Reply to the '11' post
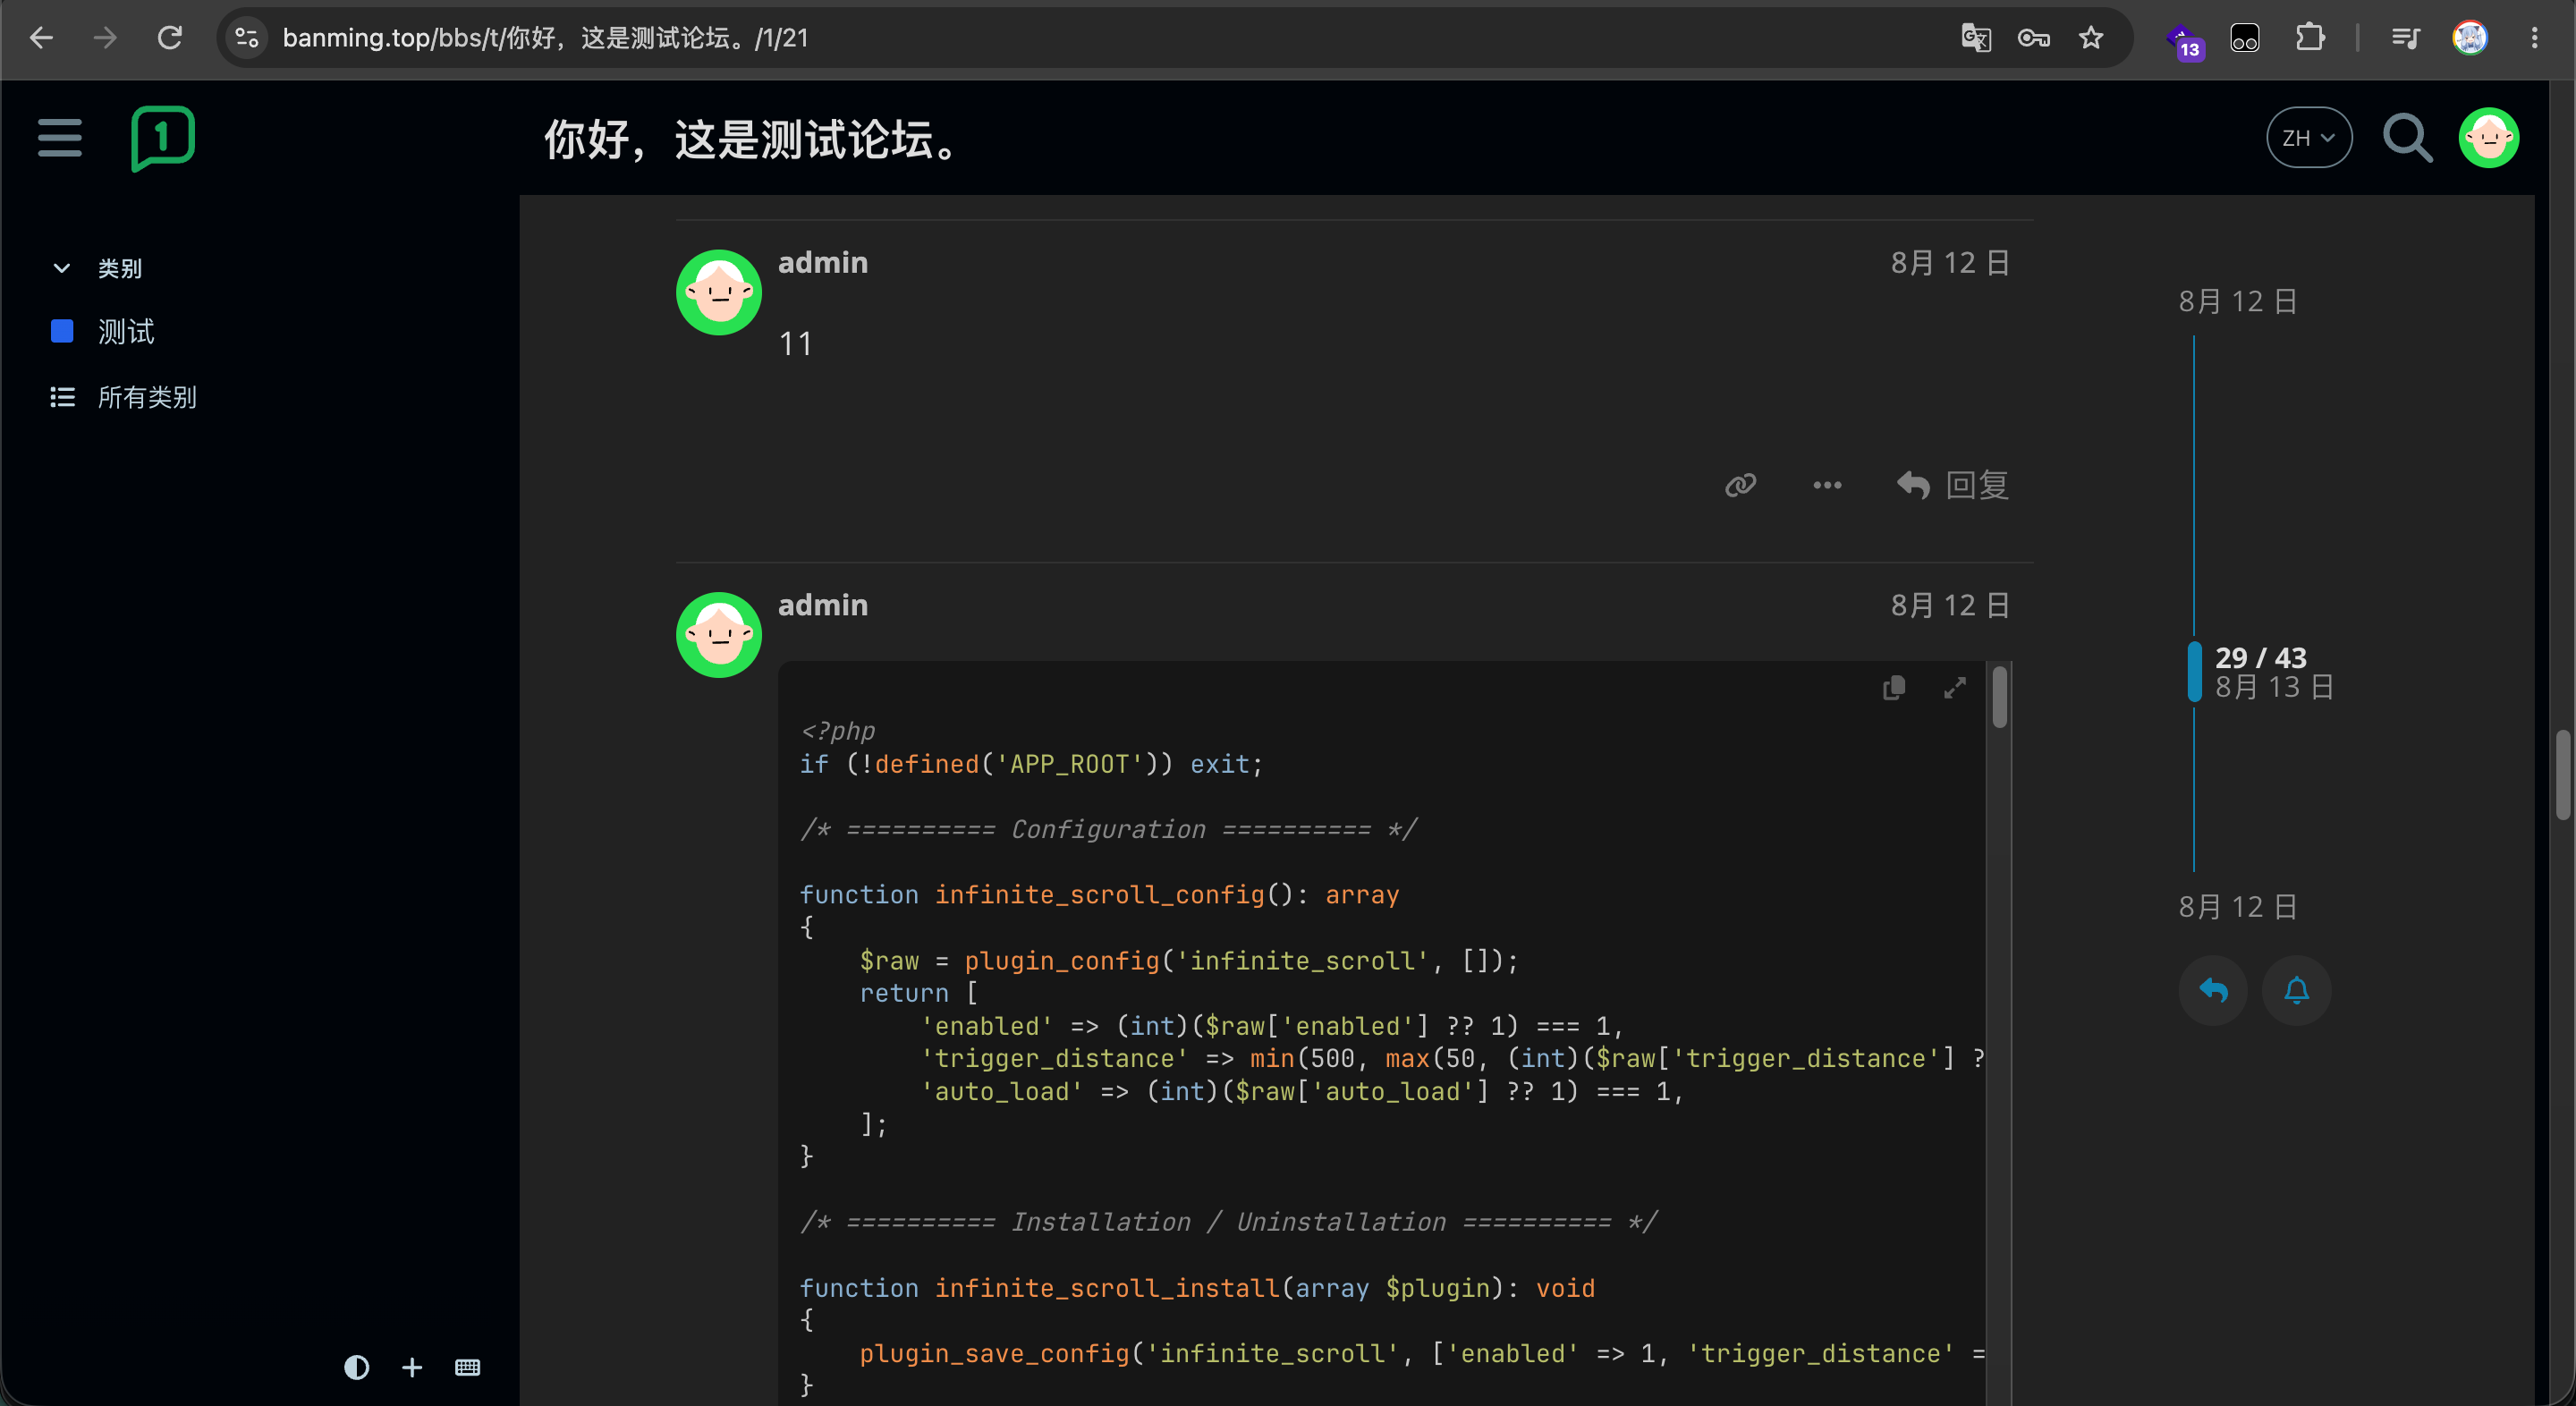Image resolution: width=2576 pixels, height=1406 pixels. [x=1952, y=485]
